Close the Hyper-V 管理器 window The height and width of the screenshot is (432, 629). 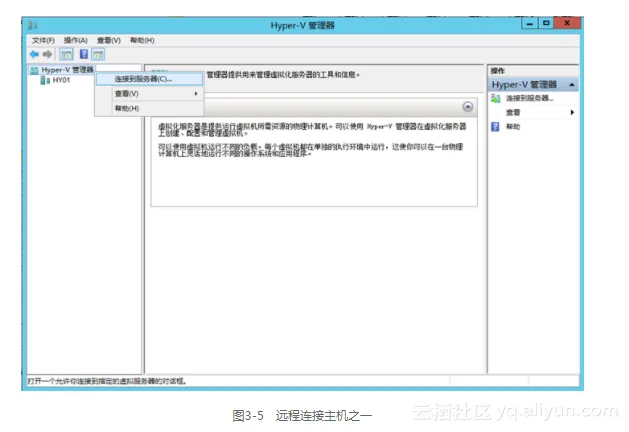tap(567, 23)
